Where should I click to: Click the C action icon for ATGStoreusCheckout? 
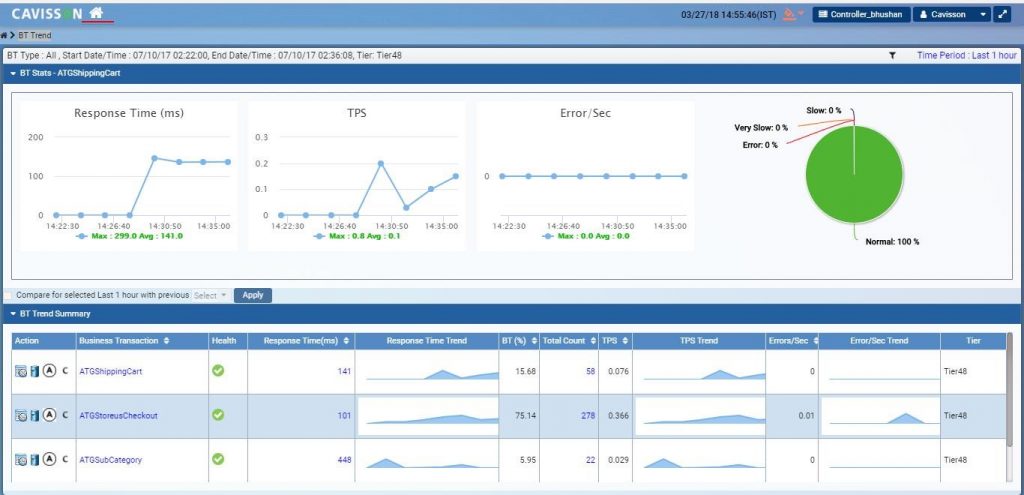tap(65, 415)
